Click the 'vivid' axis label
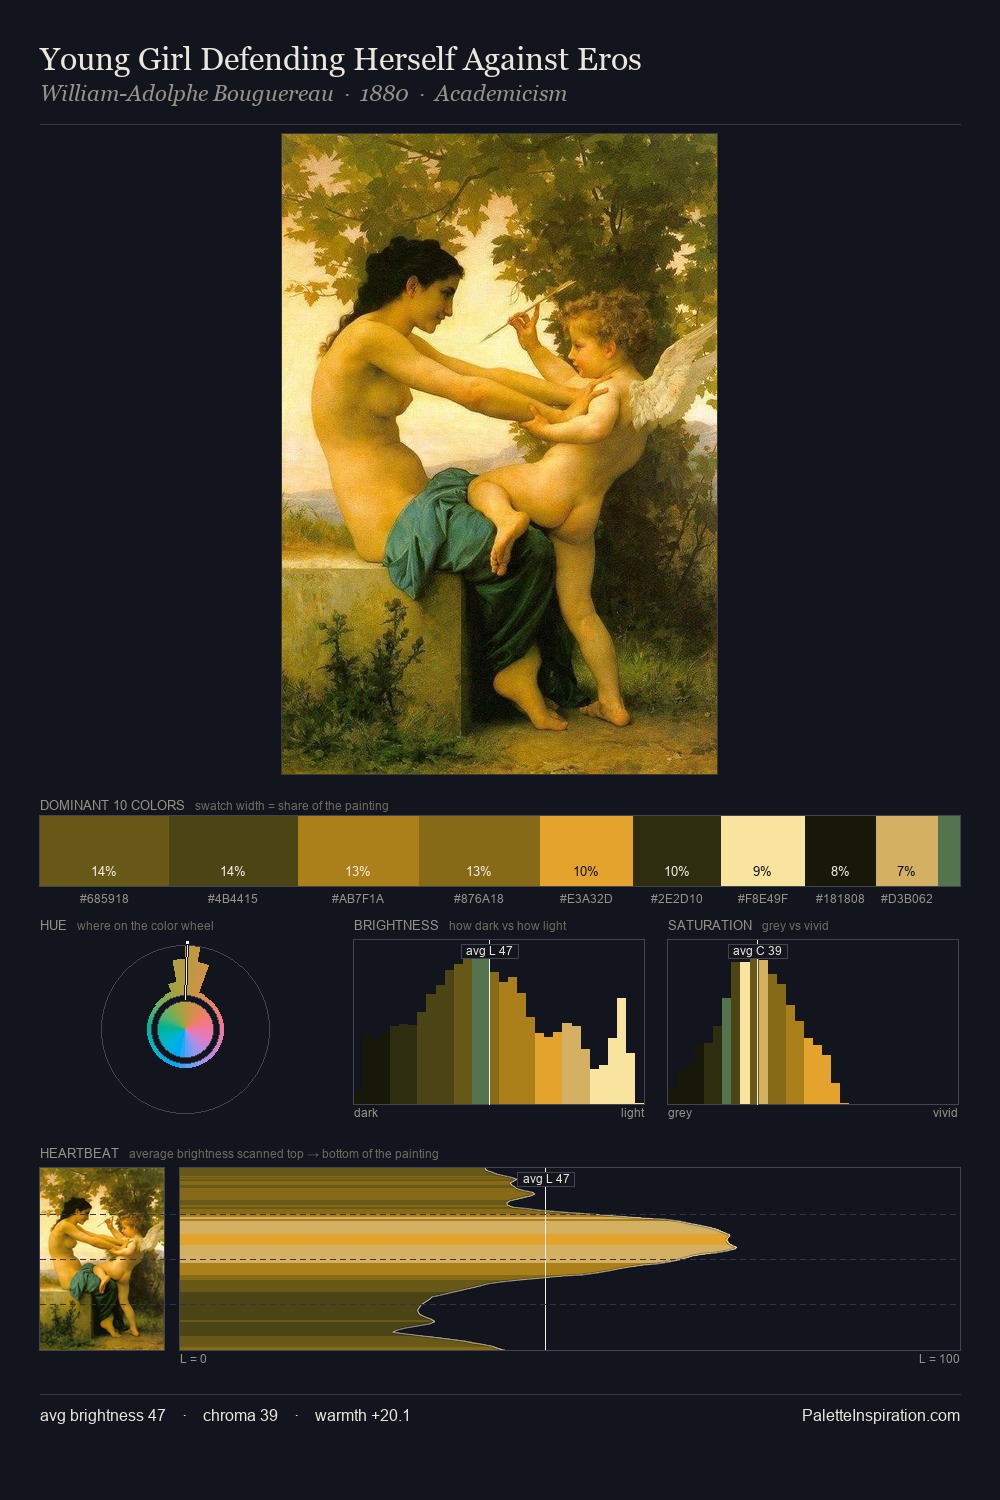The width and height of the screenshot is (1000, 1500). pos(945,1113)
